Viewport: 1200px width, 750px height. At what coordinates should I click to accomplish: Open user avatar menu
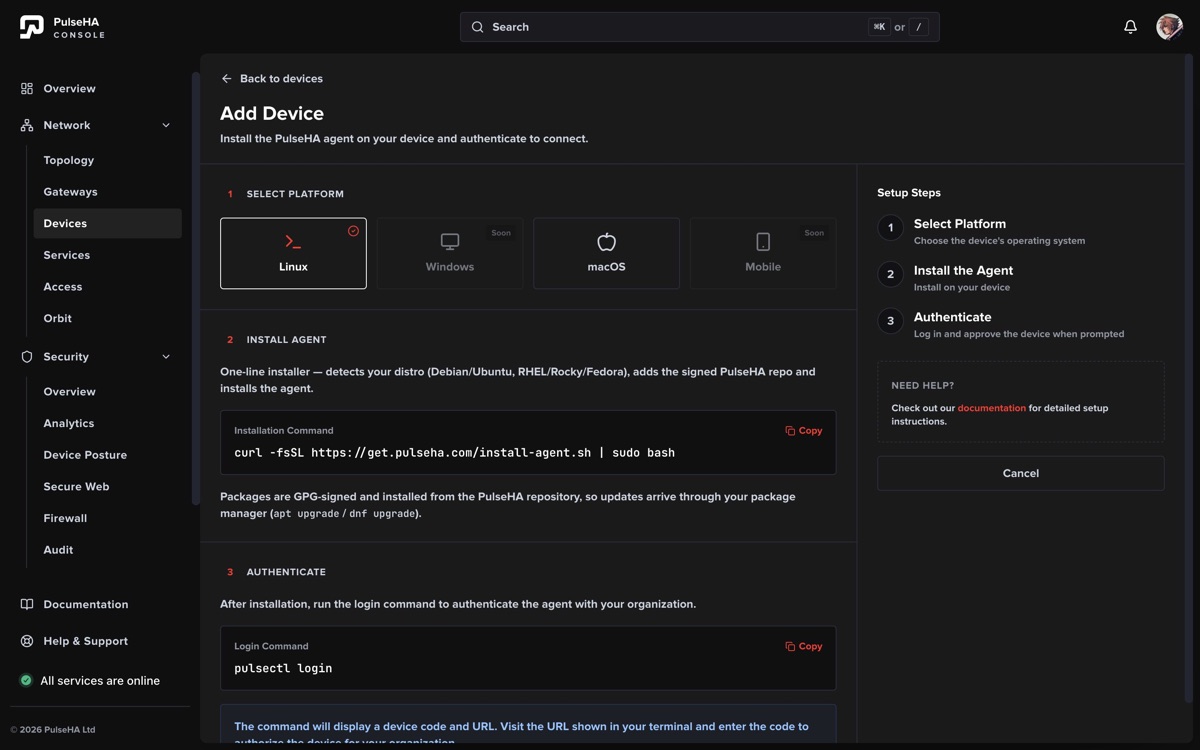pyautogui.click(x=1169, y=27)
